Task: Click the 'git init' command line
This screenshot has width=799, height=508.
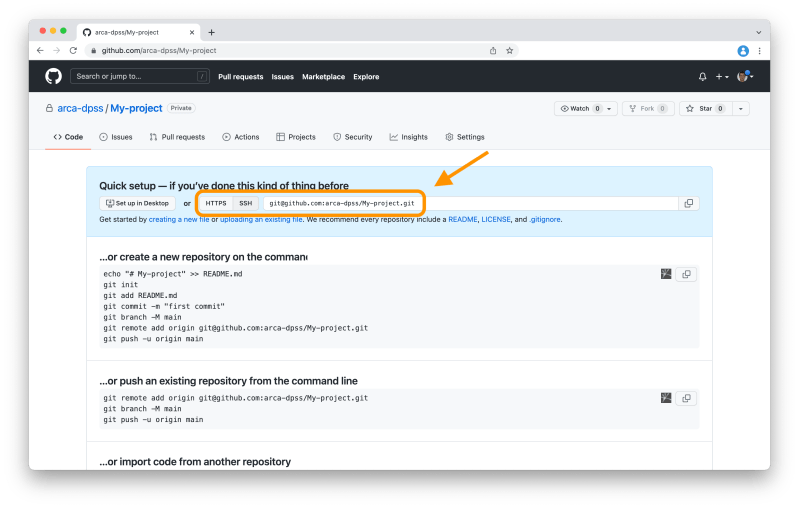Action: coord(121,285)
